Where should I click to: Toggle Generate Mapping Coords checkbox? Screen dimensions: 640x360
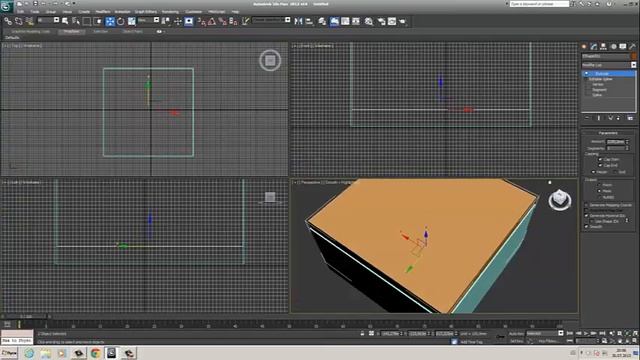tap(587, 205)
